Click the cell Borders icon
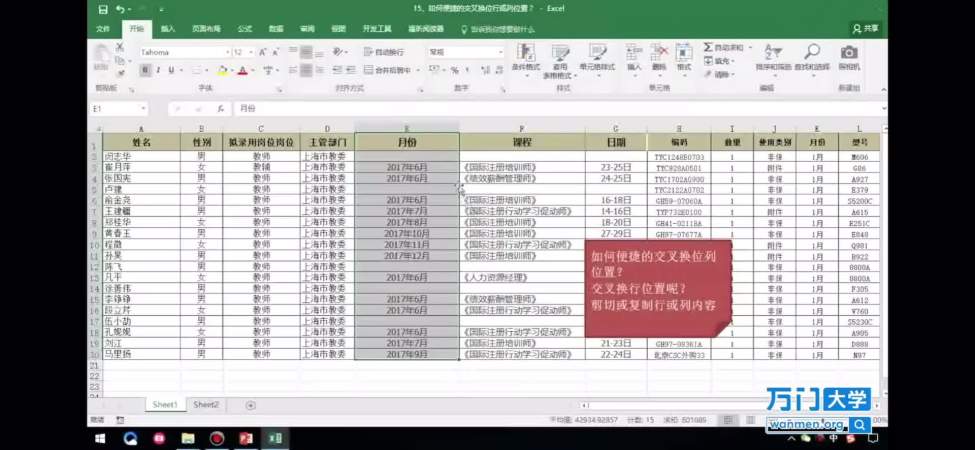The image size is (975, 450). pos(196,70)
